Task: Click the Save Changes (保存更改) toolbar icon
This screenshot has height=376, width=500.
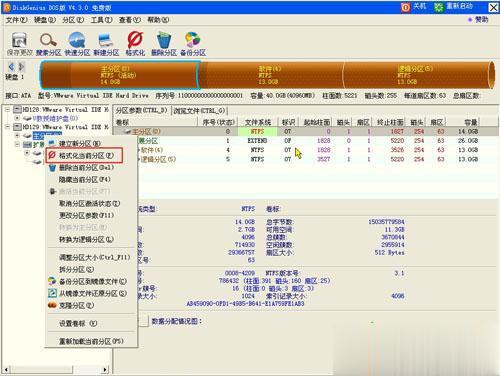Action: 19,40
